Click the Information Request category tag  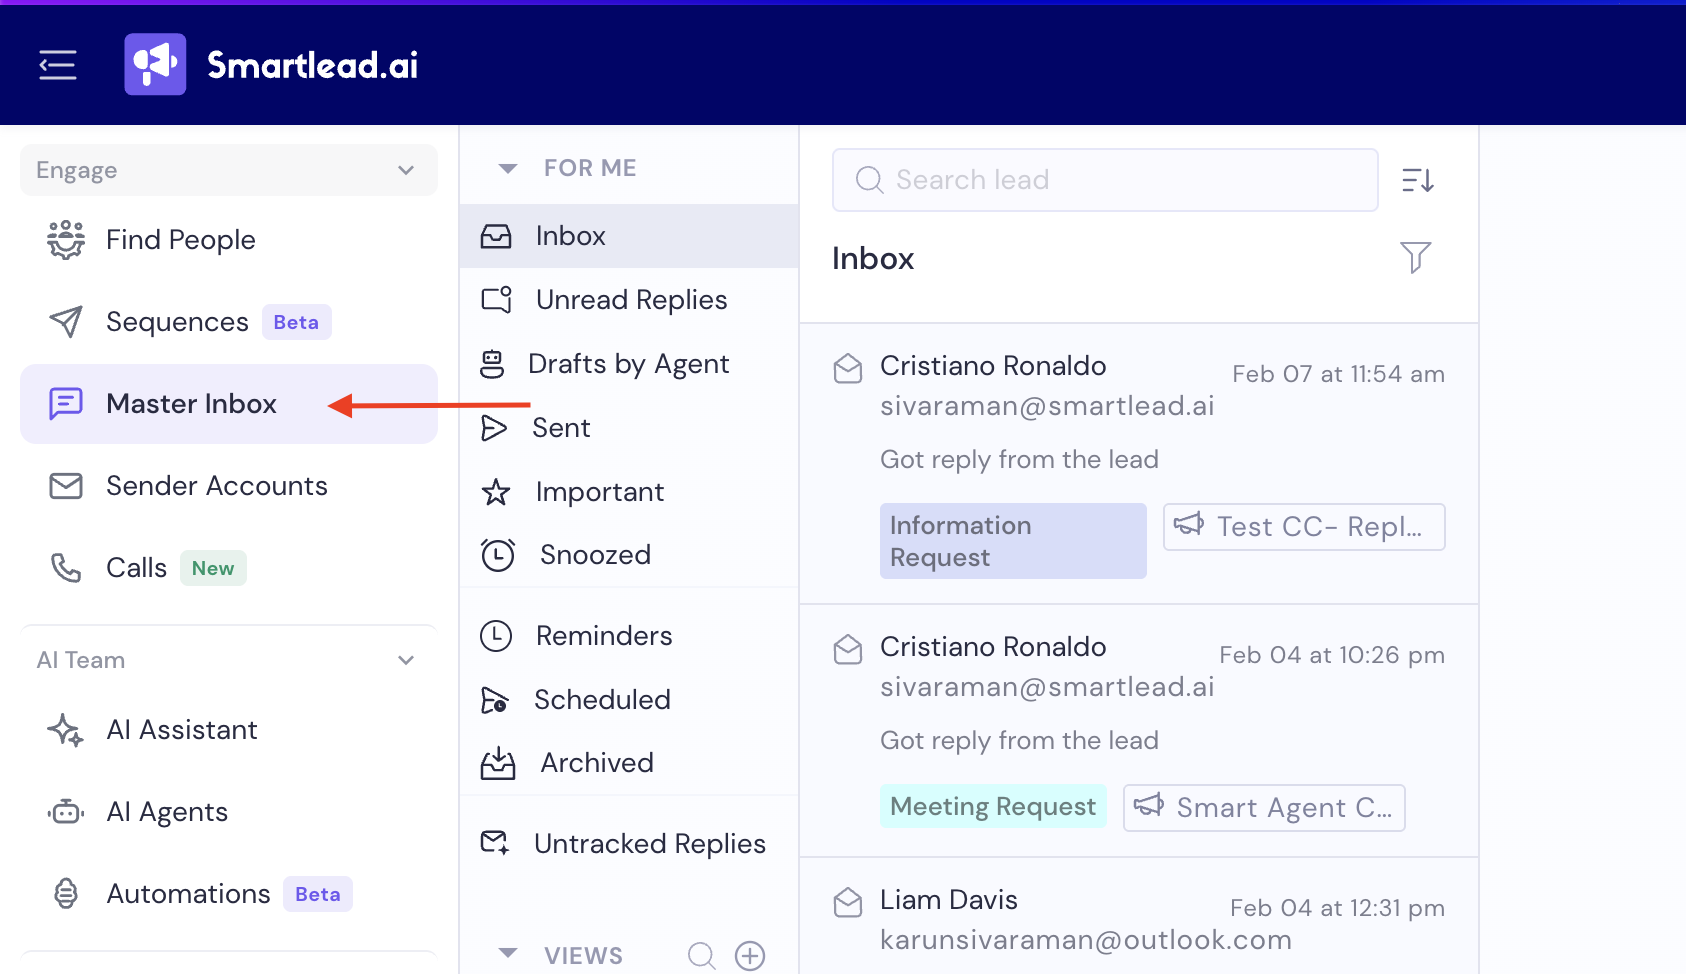click(1013, 541)
